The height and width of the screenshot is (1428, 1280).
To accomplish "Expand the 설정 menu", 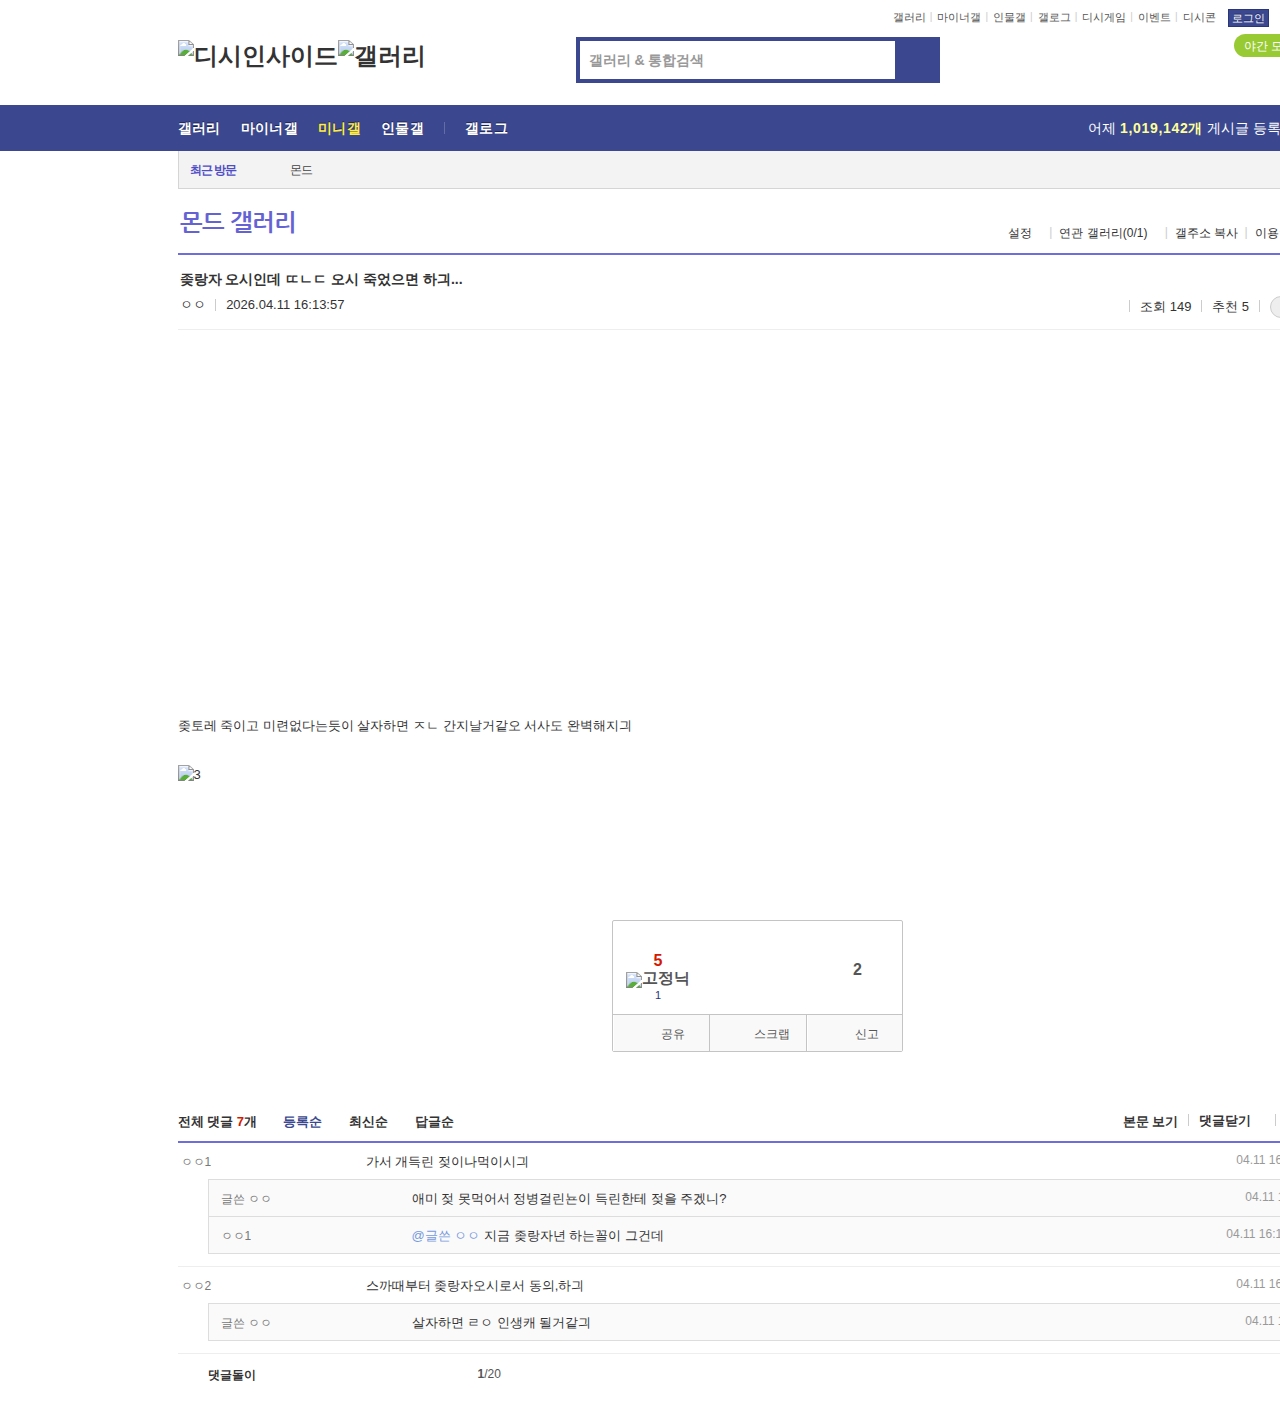I will (x=1019, y=233).
